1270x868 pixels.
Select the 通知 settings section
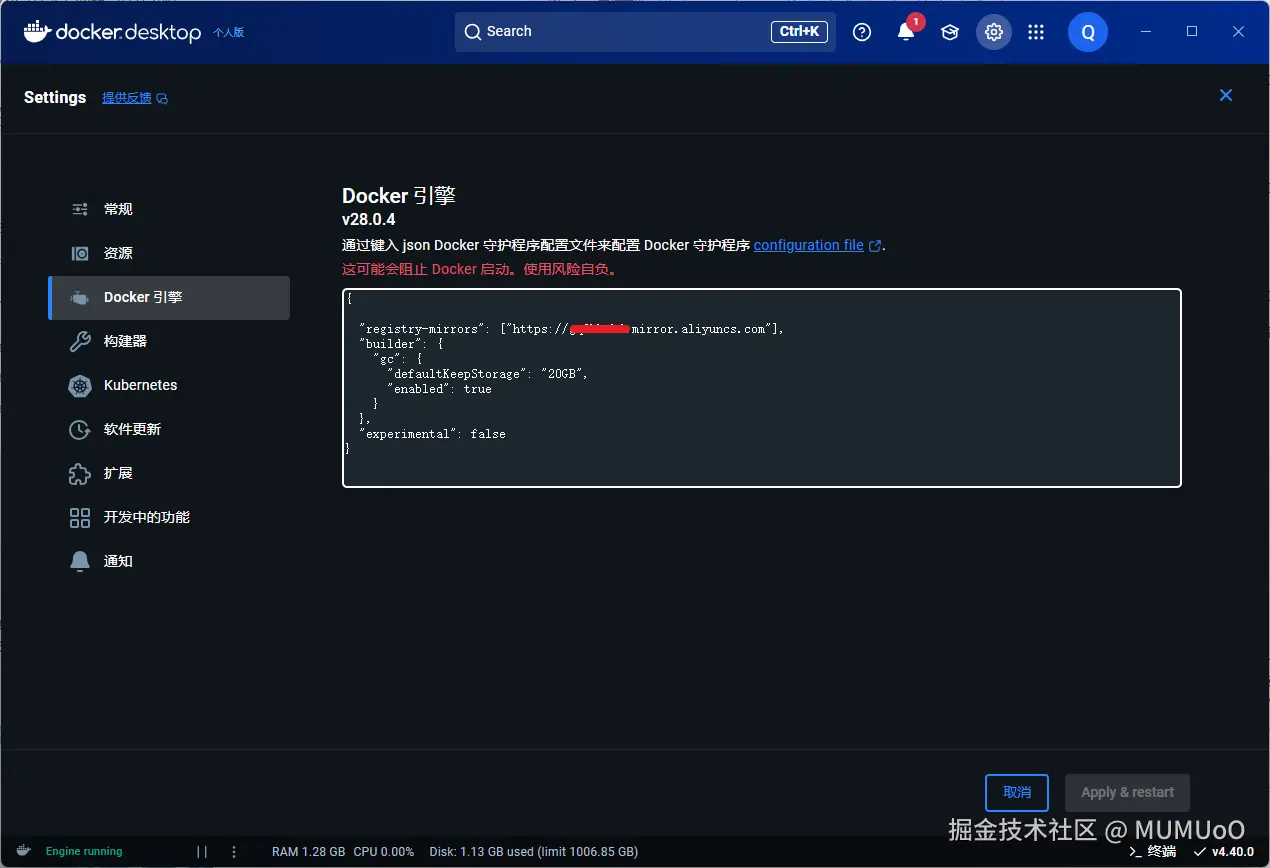pyautogui.click(x=169, y=561)
